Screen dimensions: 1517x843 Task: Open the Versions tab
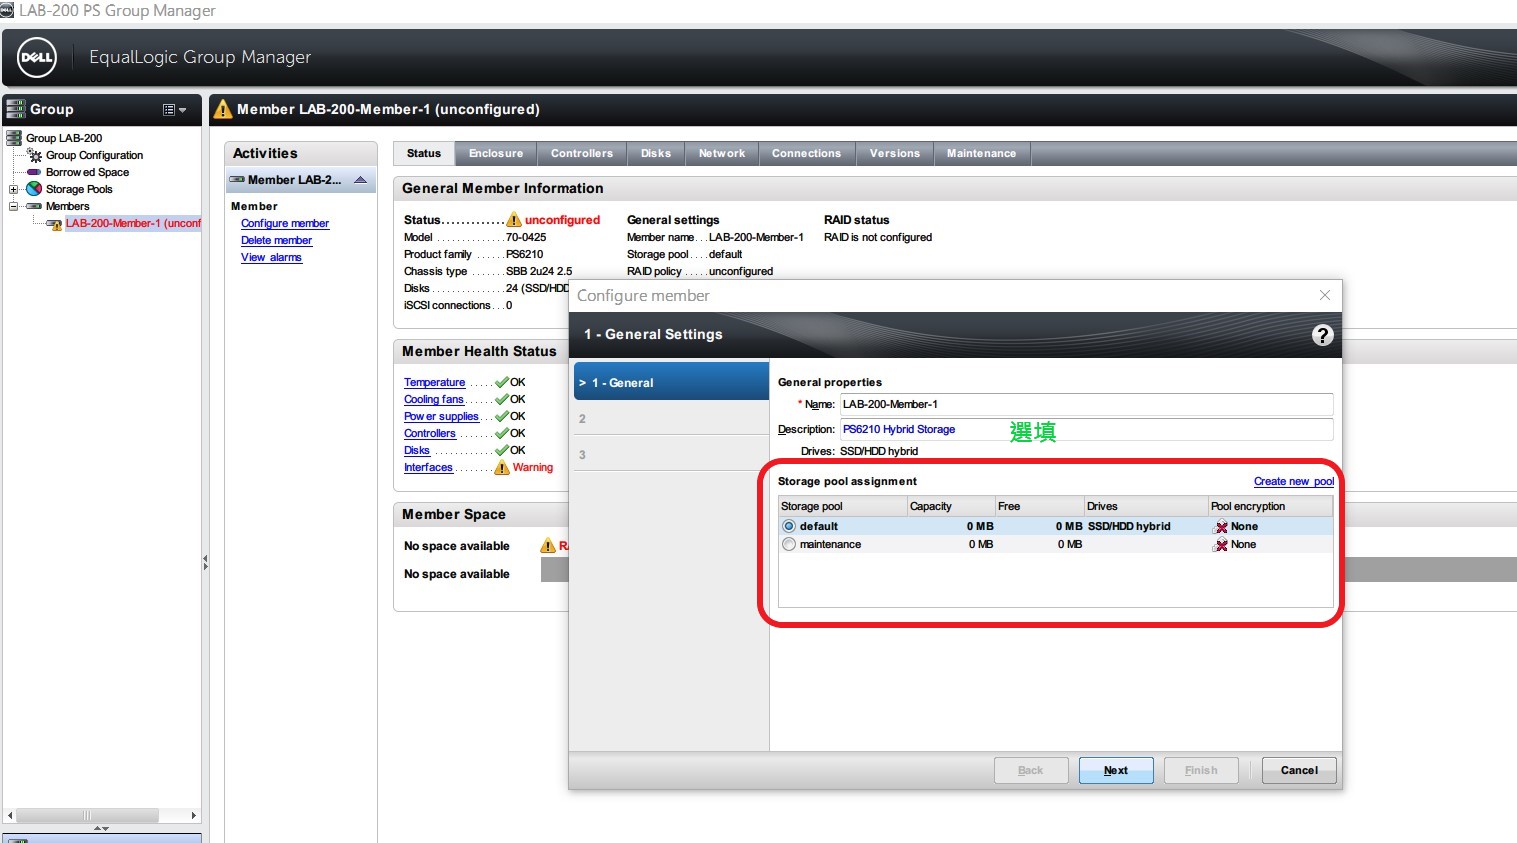tap(895, 153)
